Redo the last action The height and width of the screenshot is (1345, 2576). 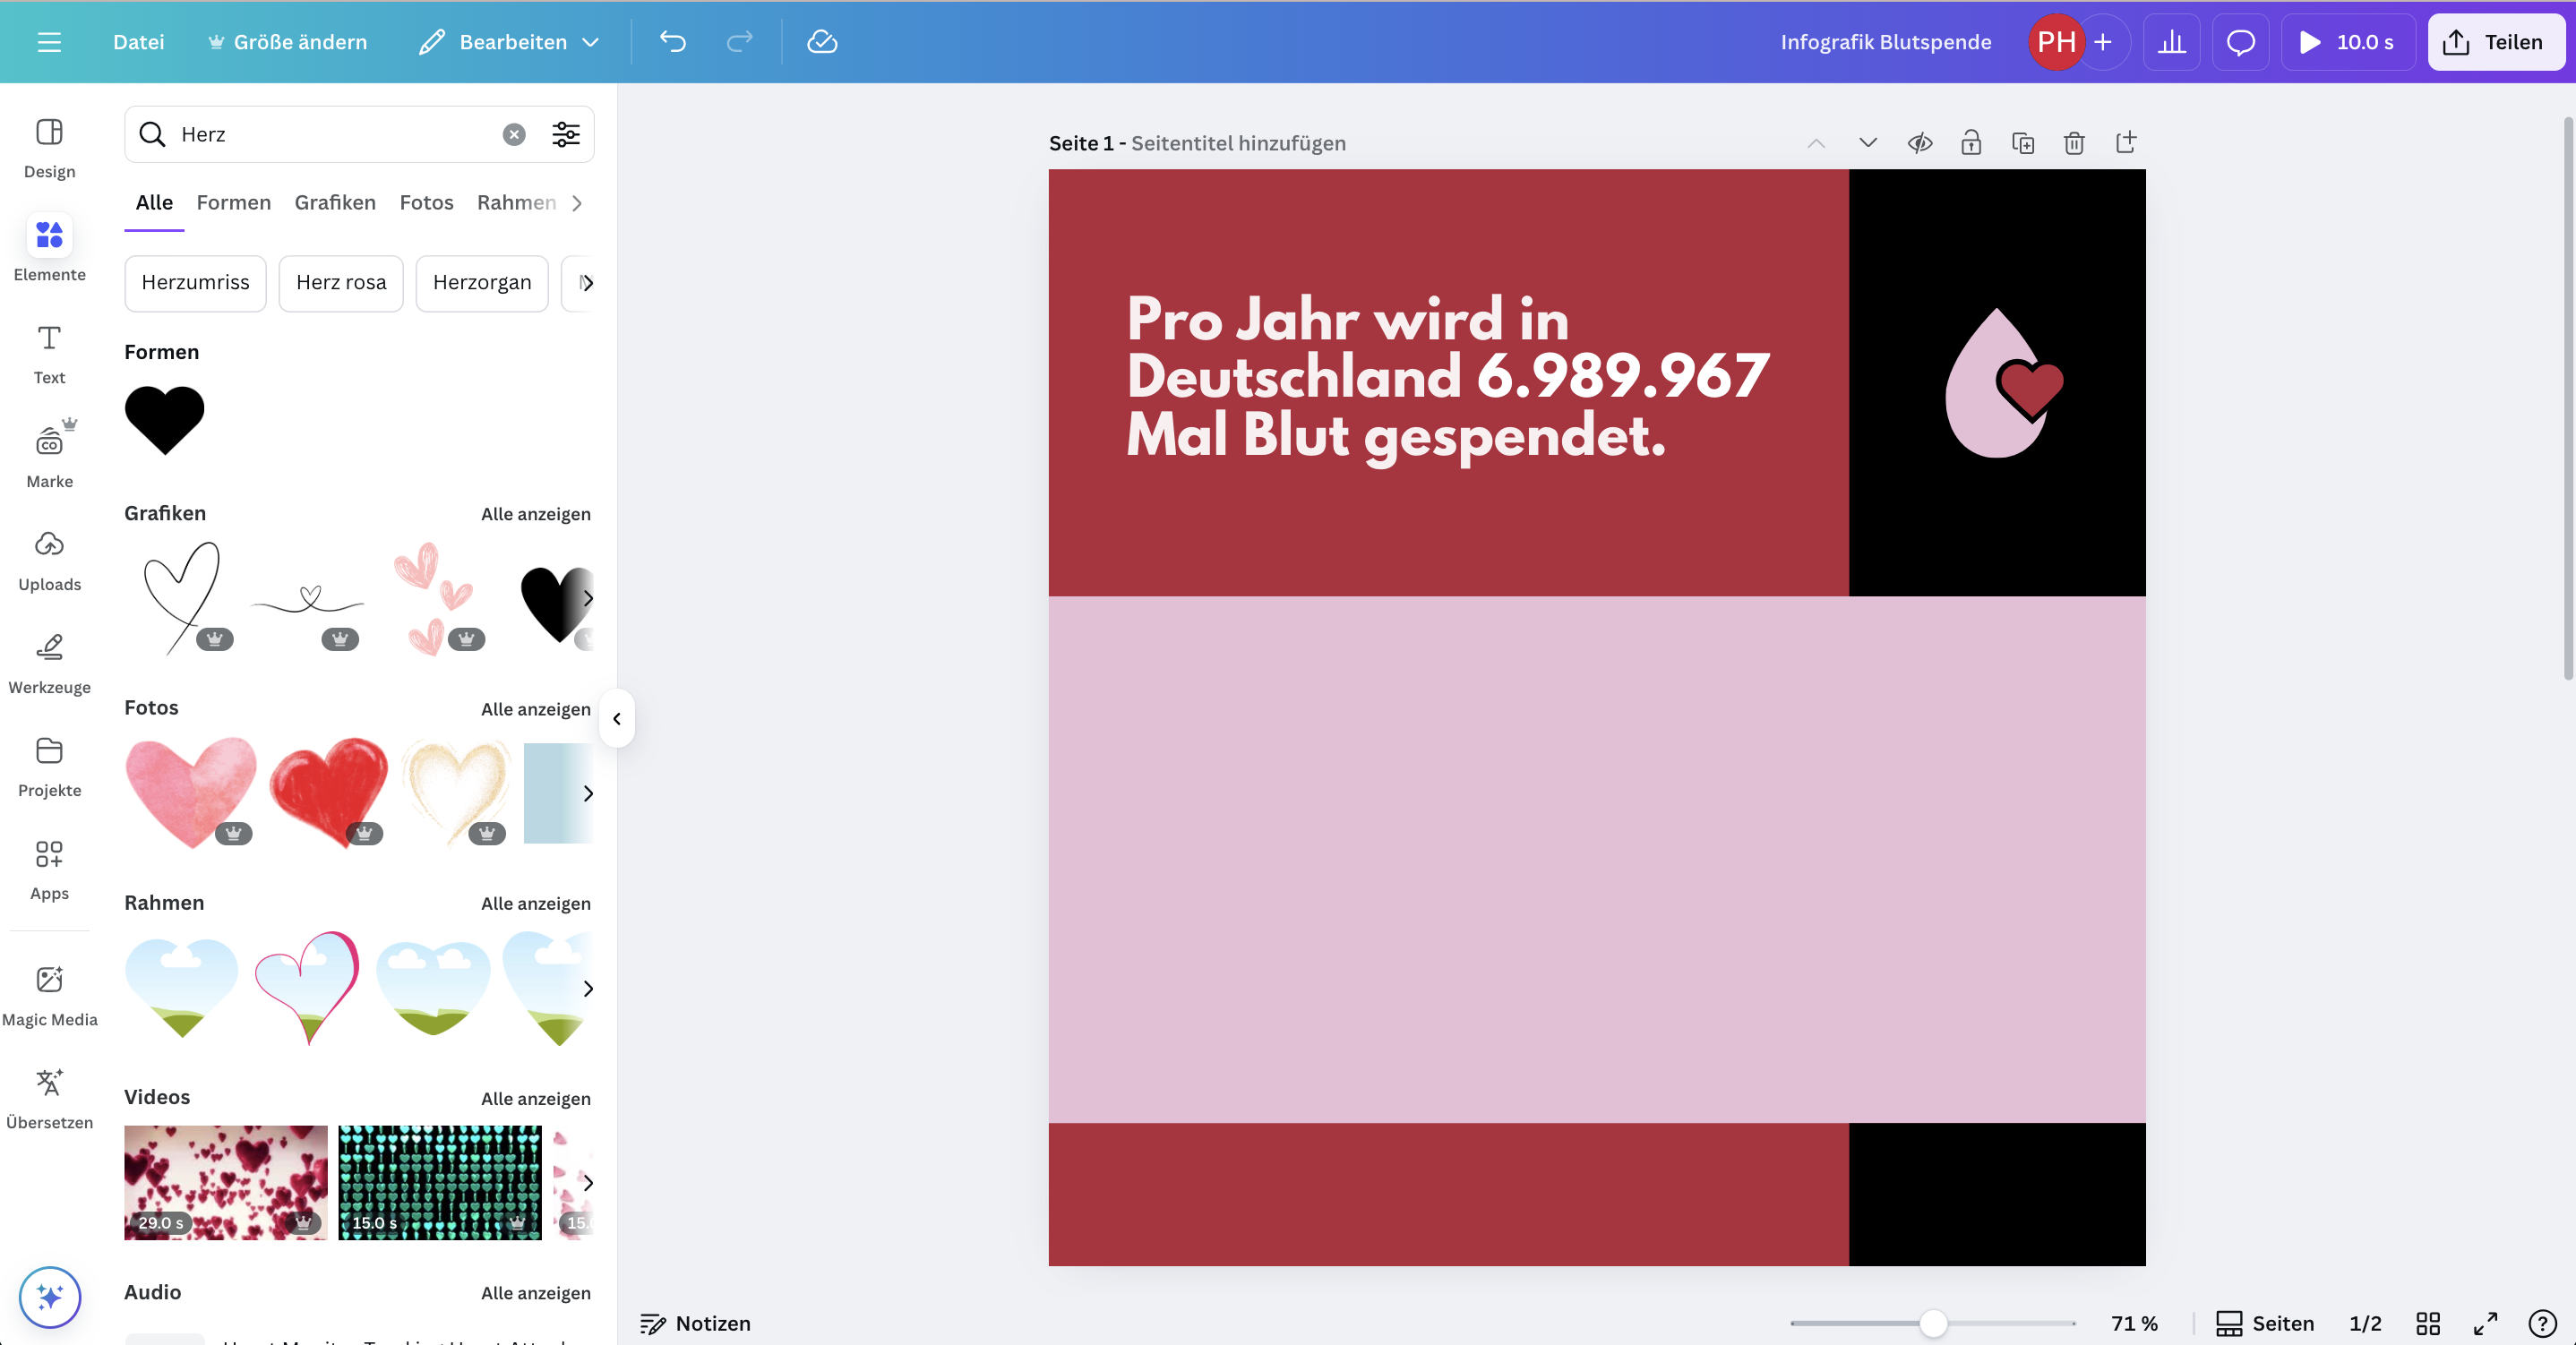pos(739,42)
